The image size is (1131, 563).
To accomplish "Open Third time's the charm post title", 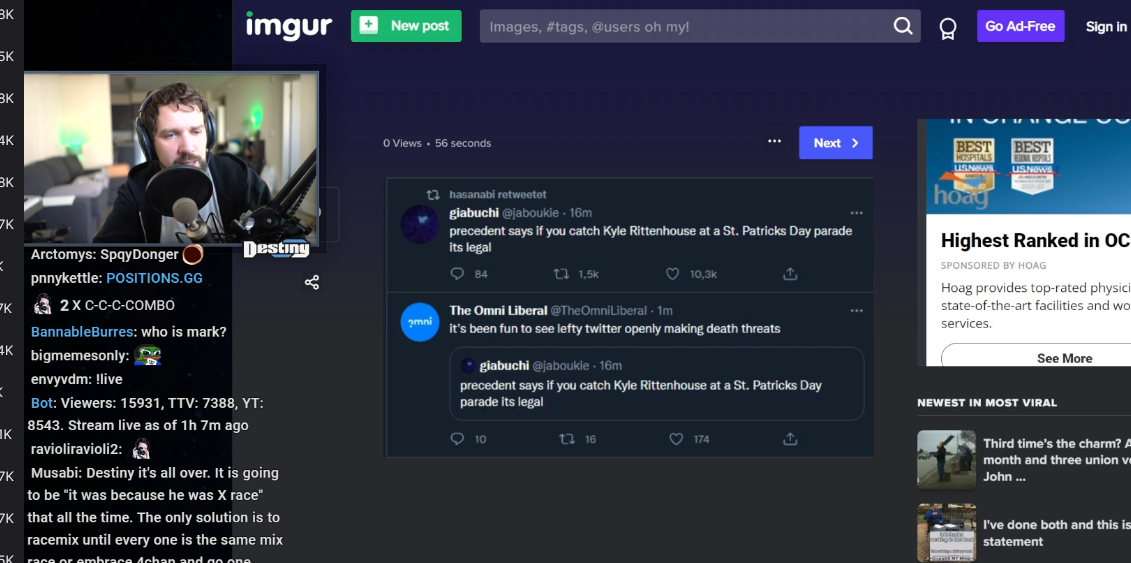I will tap(1056, 460).
